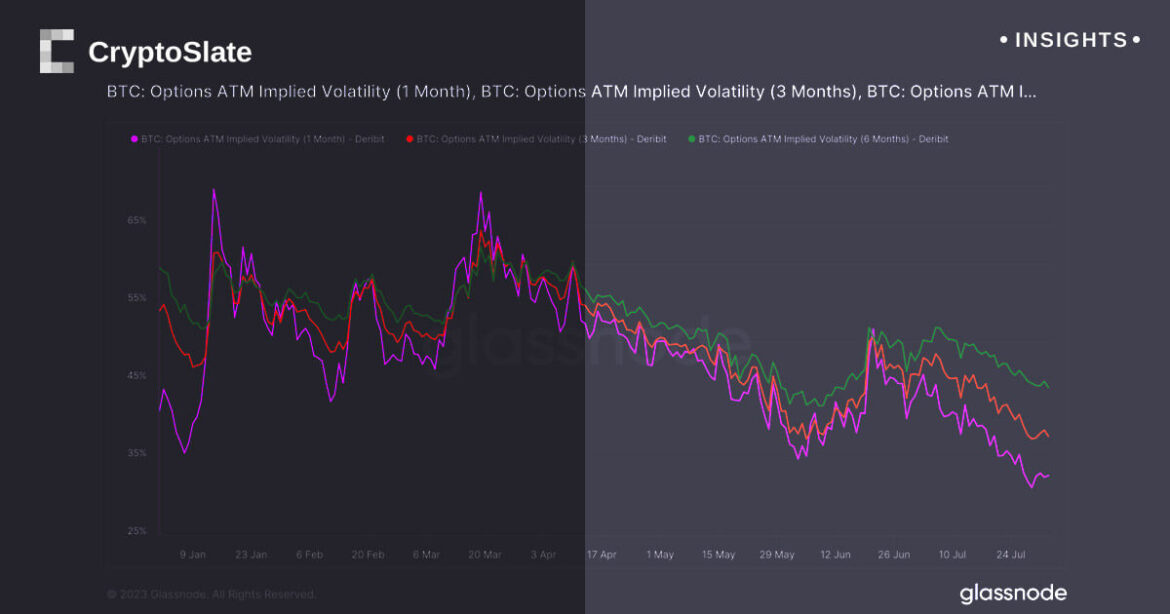Click the glassnode watermark in chart center
The image size is (1170, 614).
[590, 345]
